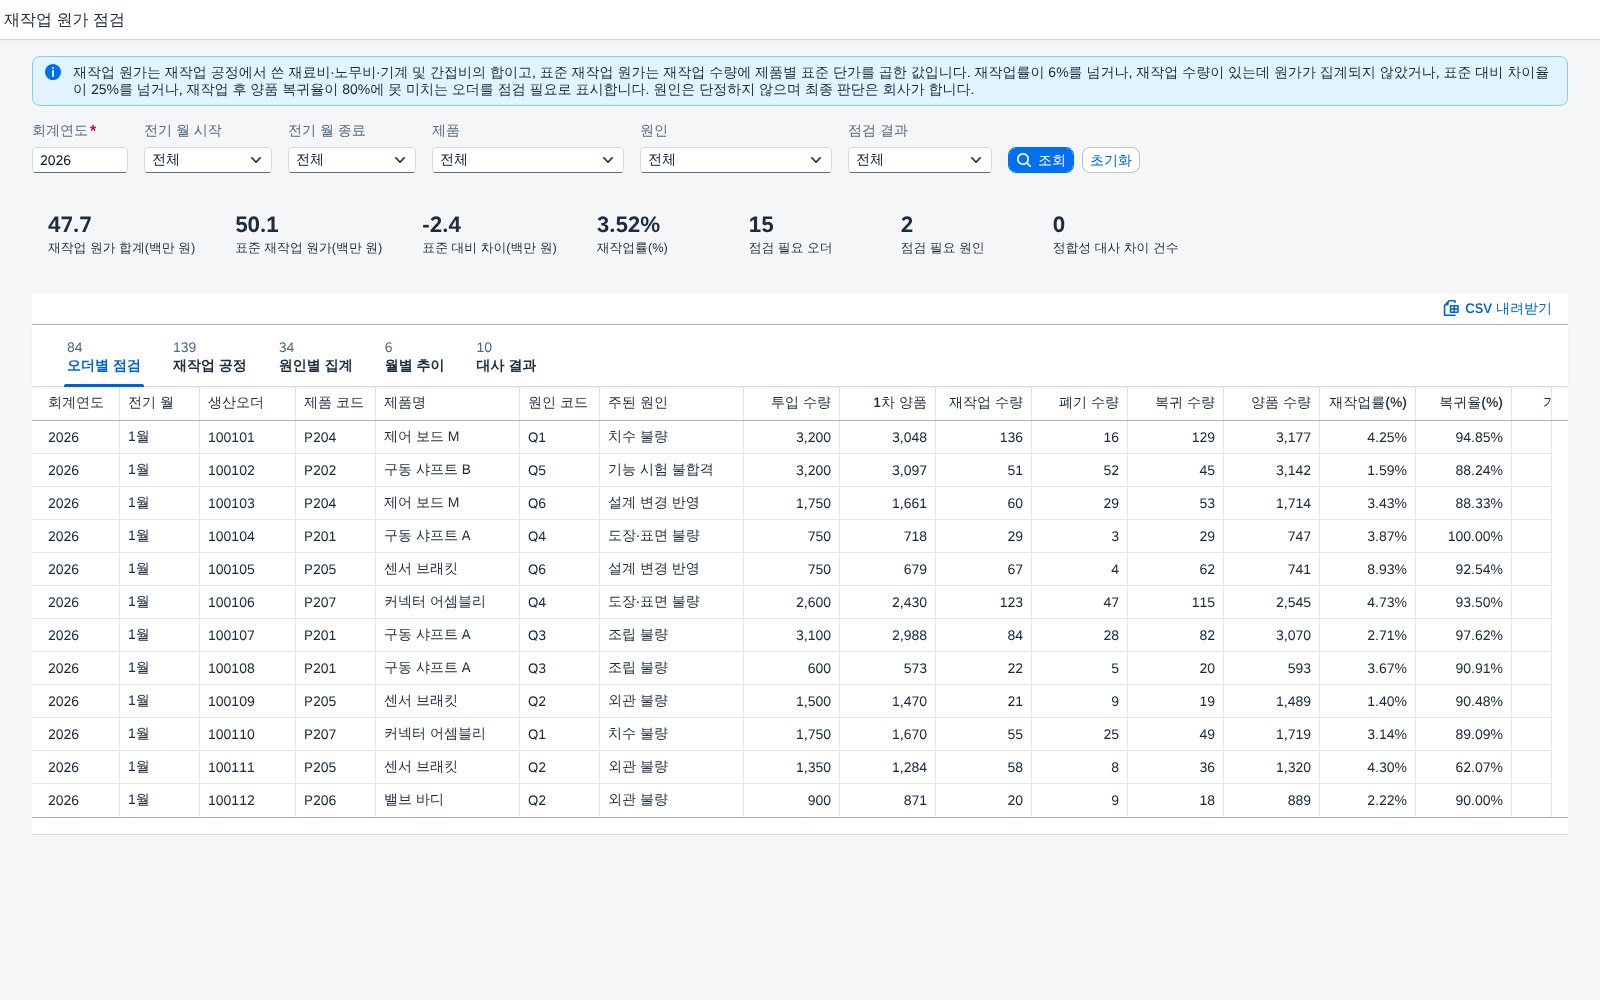The width and height of the screenshot is (1600, 1000).
Task: Click the 기능 시험 불합격 cause cell
Action: click(671, 470)
